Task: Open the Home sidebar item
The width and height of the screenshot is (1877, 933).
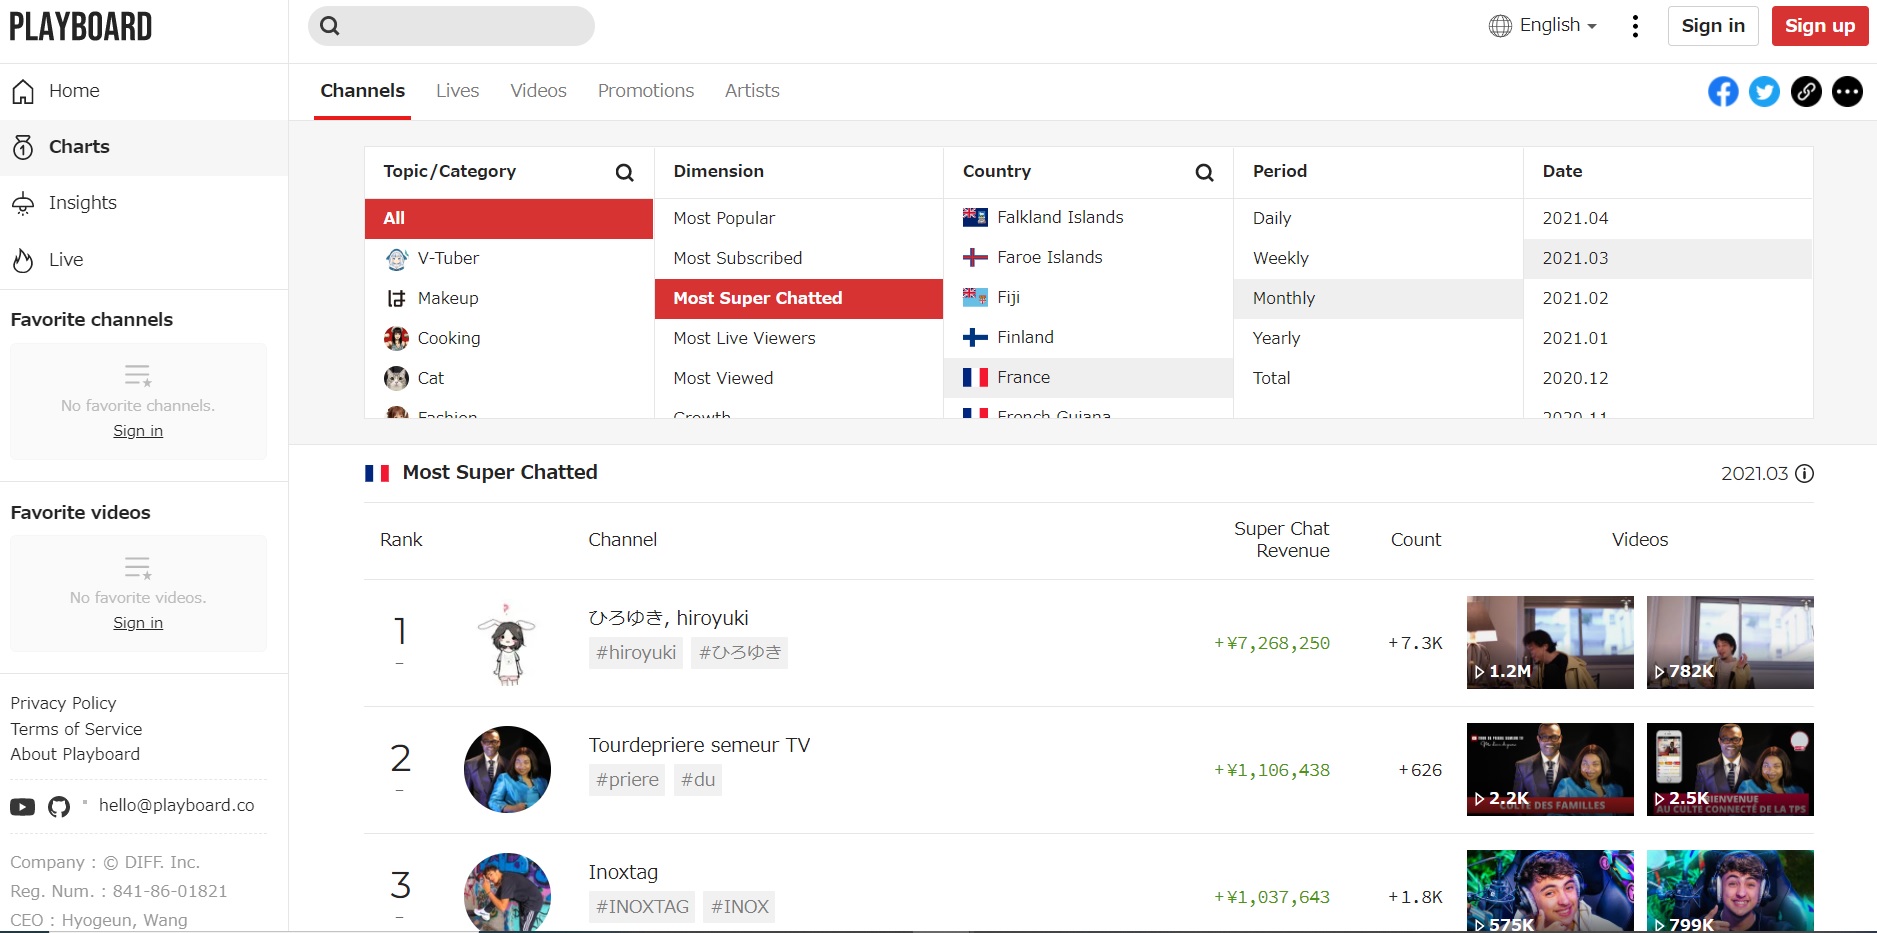Action: pyautogui.click(x=144, y=91)
